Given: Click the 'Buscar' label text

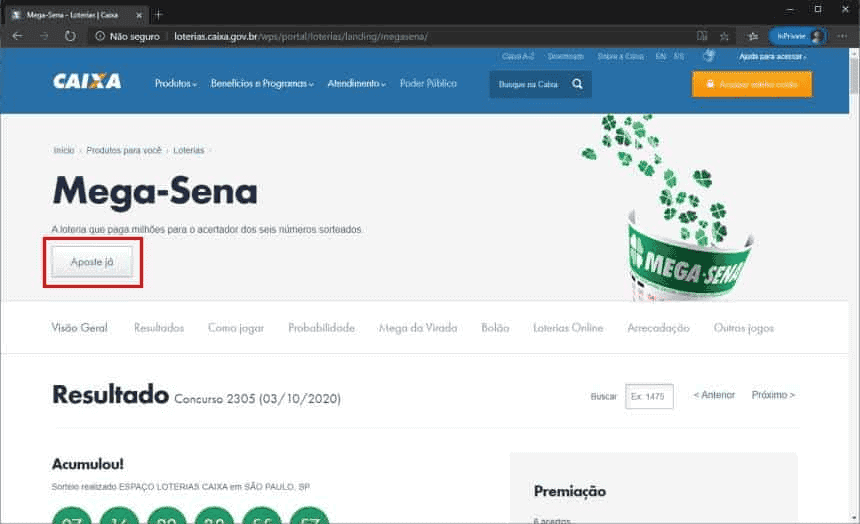Looking at the screenshot, I should pos(604,396).
